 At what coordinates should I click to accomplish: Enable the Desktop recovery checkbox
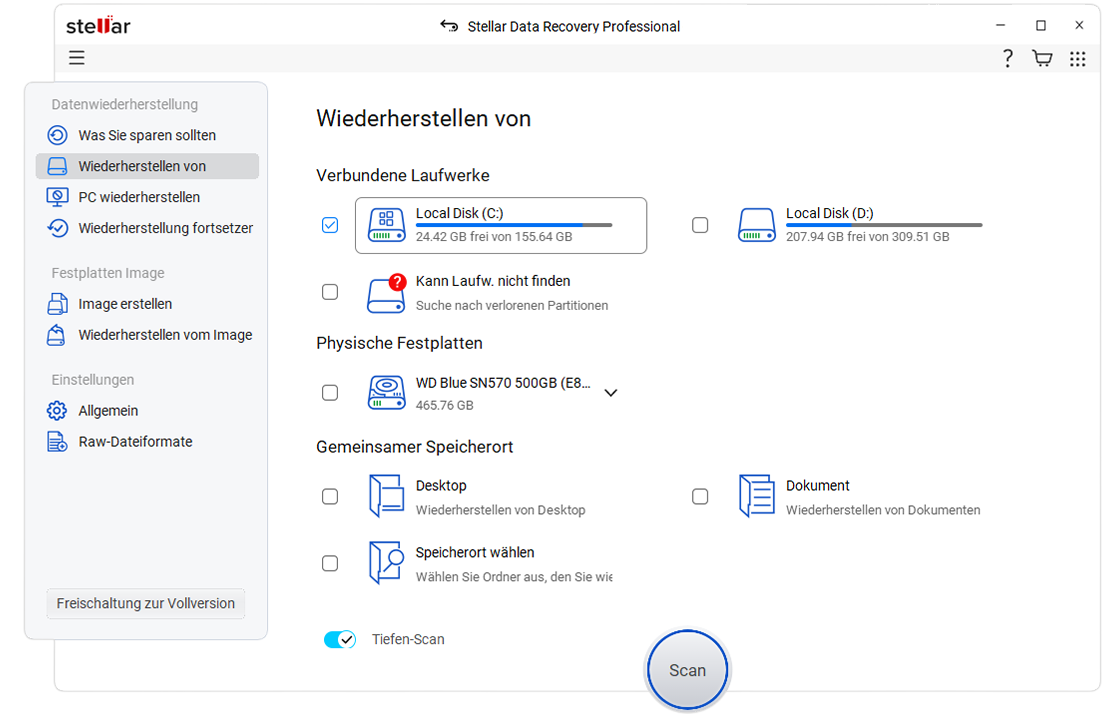(330, 496)
